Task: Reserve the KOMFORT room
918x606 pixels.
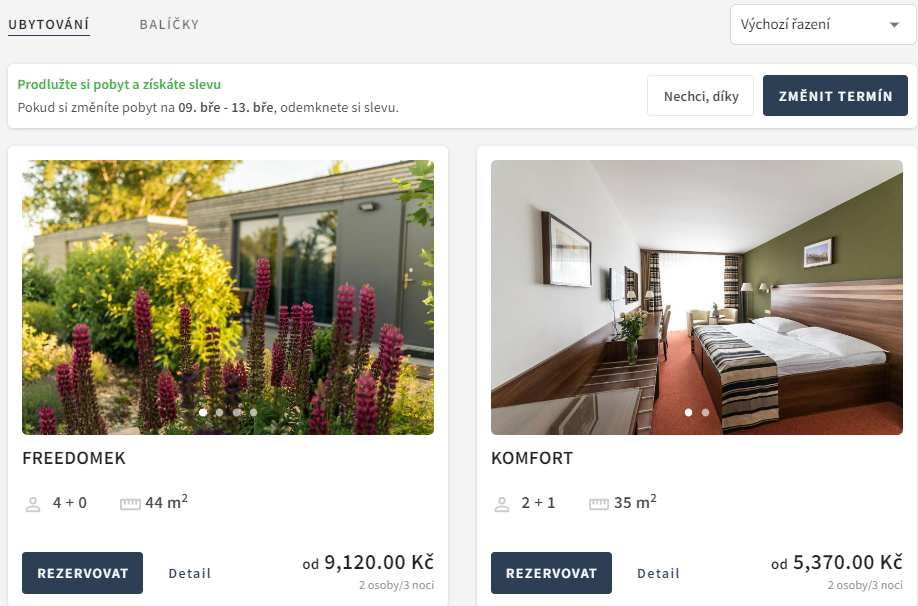Action: click(x=552, y=573)
